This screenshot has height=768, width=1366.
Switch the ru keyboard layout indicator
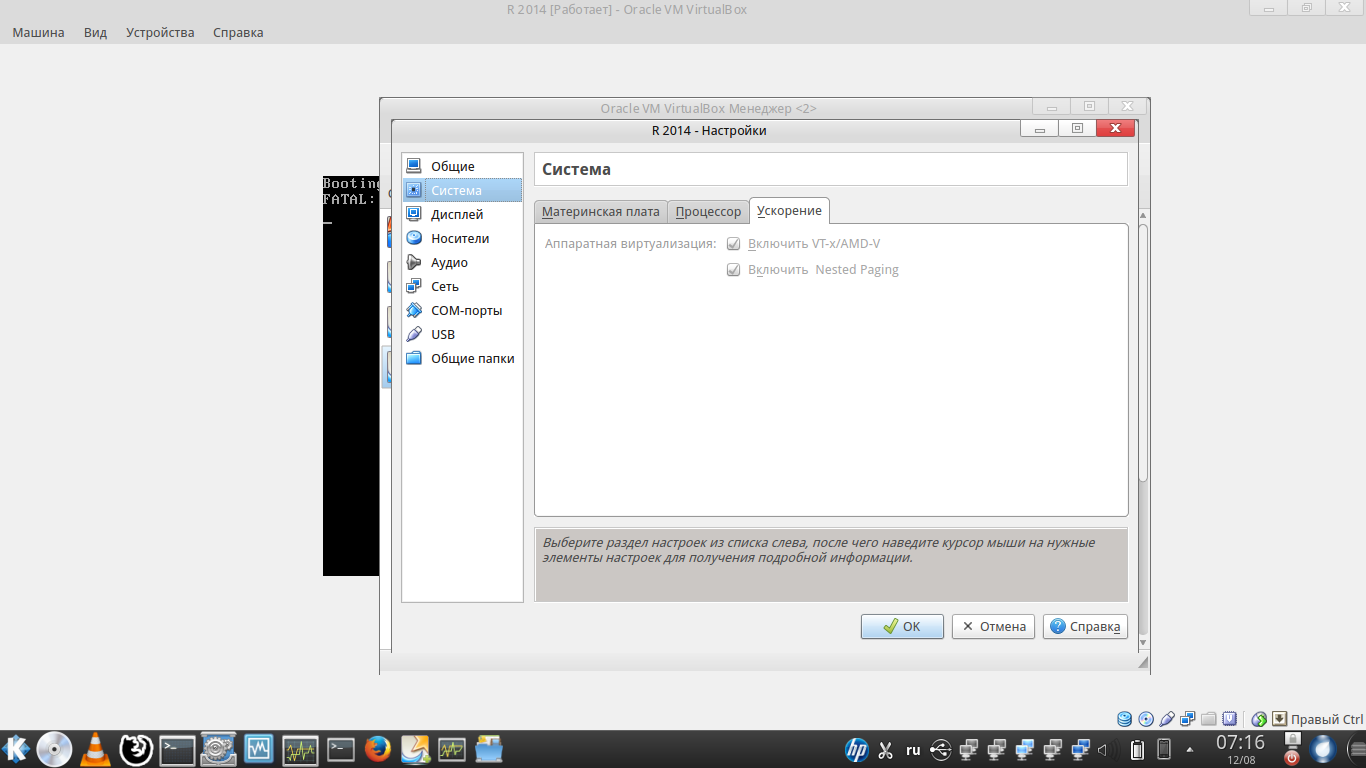(x=913, y=750)
